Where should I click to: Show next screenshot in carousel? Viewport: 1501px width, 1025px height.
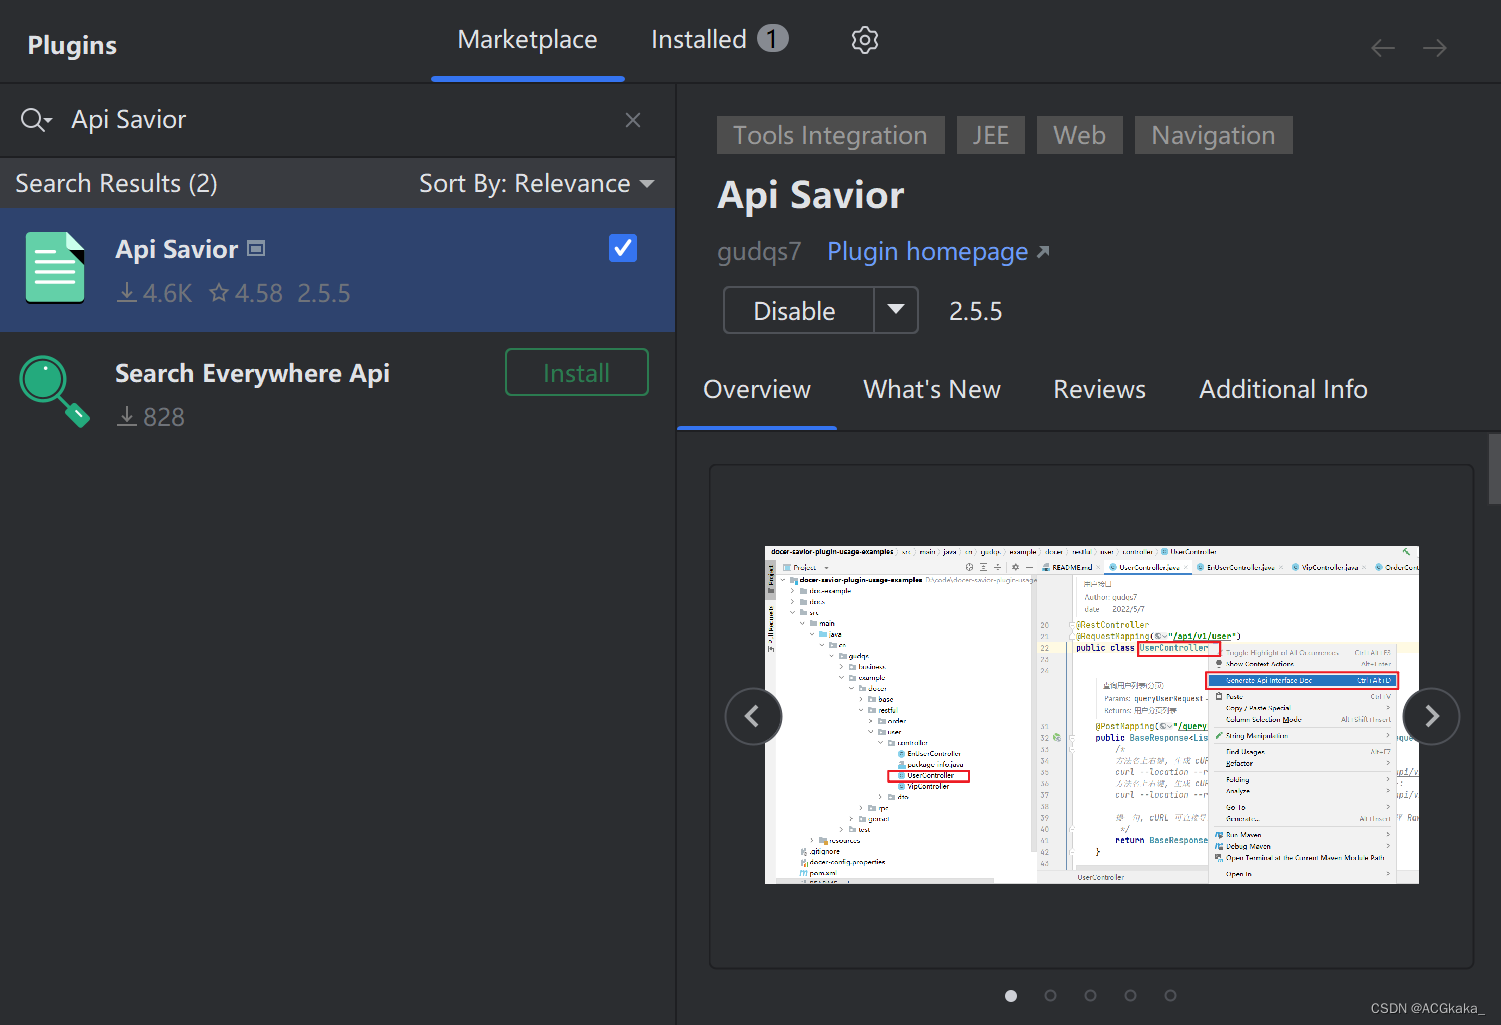pos(1431,716)
